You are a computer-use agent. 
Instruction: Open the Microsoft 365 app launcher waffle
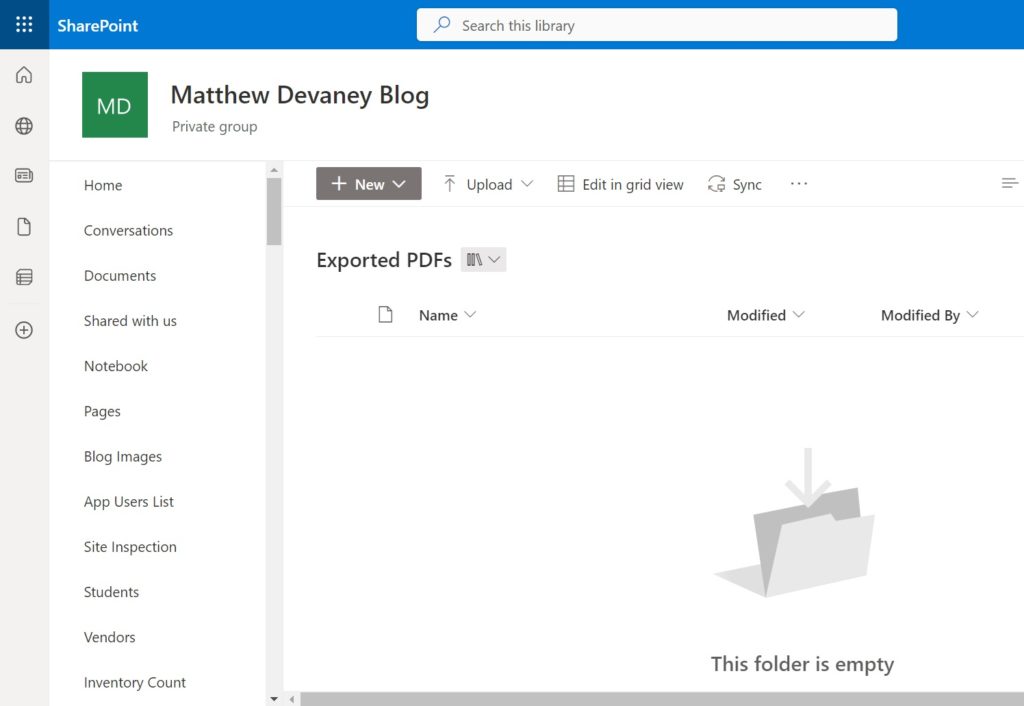pos(23,24)
